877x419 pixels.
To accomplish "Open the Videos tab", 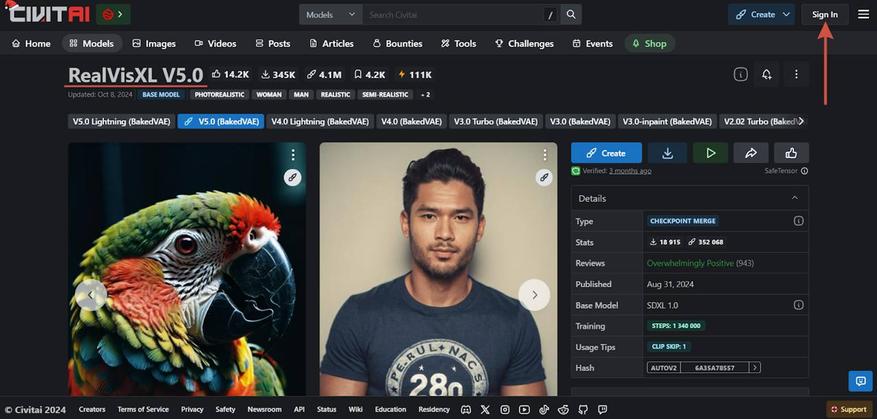I will (x=215, y=43).
